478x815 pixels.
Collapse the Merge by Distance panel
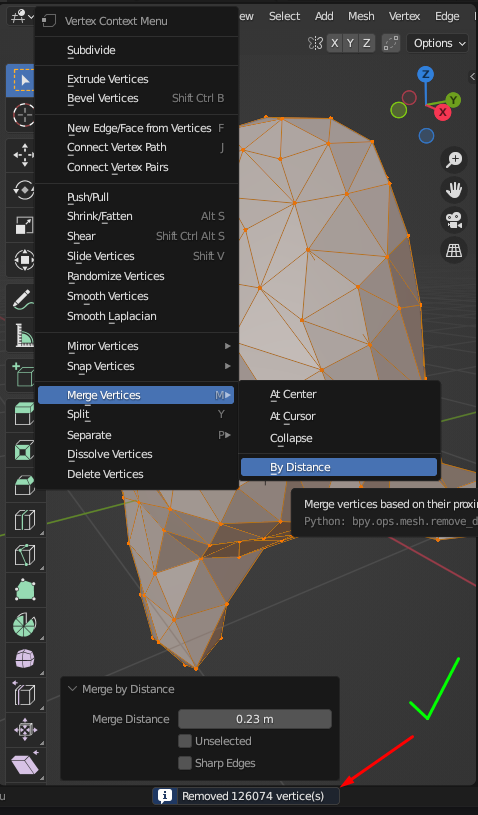tap(72, 689)
